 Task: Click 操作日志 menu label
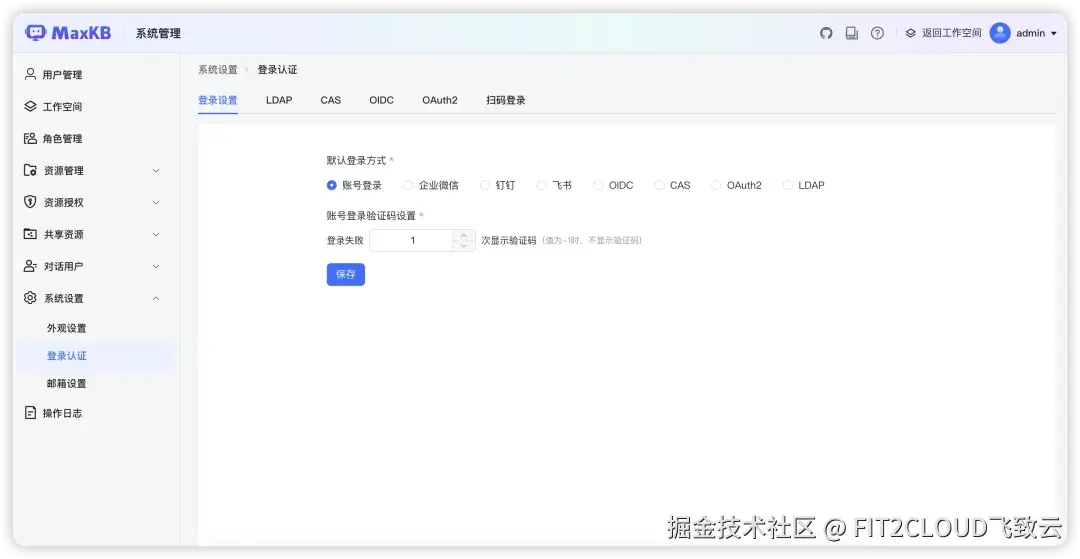[x=62, y=413]
